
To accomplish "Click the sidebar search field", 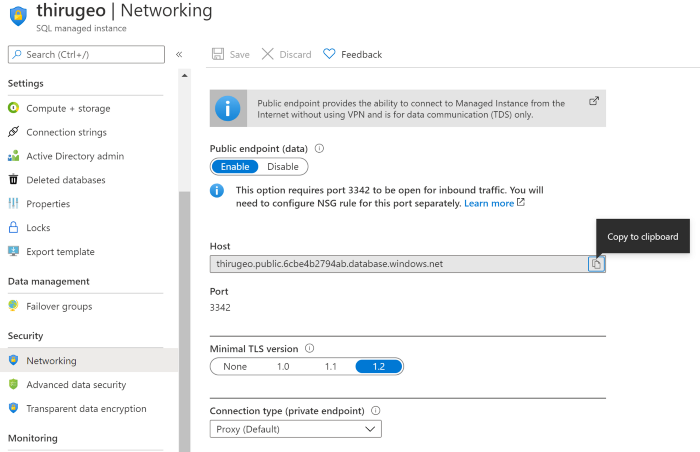I will pyautogui.click(x=86, y=54).
